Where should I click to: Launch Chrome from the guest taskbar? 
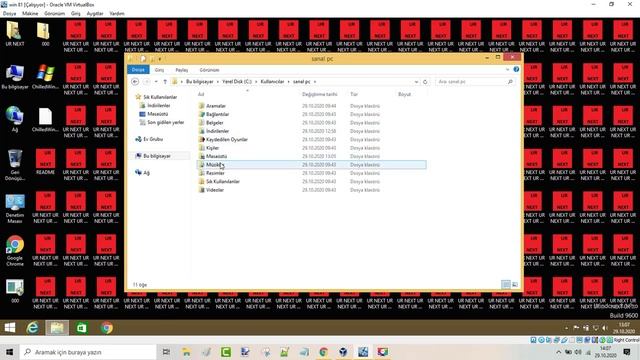point(107,328)
